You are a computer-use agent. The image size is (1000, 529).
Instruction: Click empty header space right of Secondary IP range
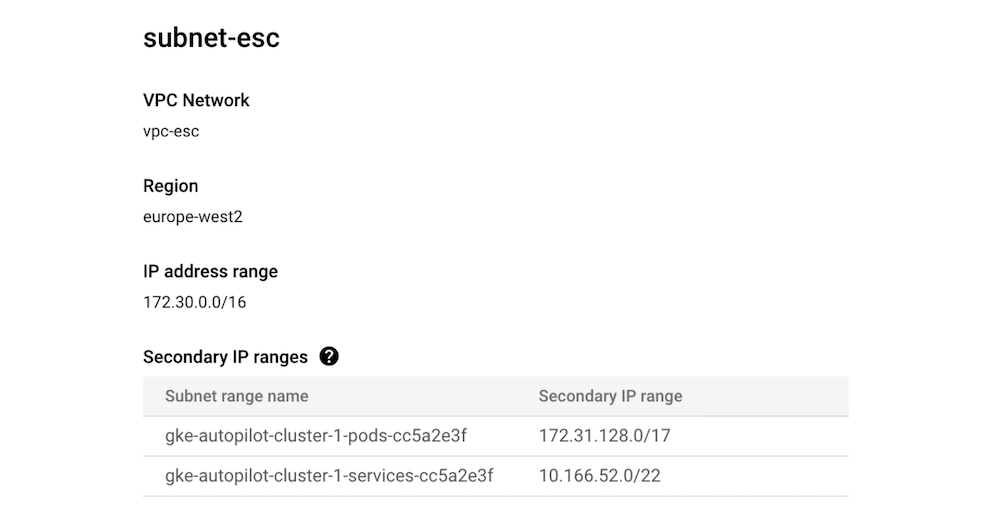coord(770,396)
